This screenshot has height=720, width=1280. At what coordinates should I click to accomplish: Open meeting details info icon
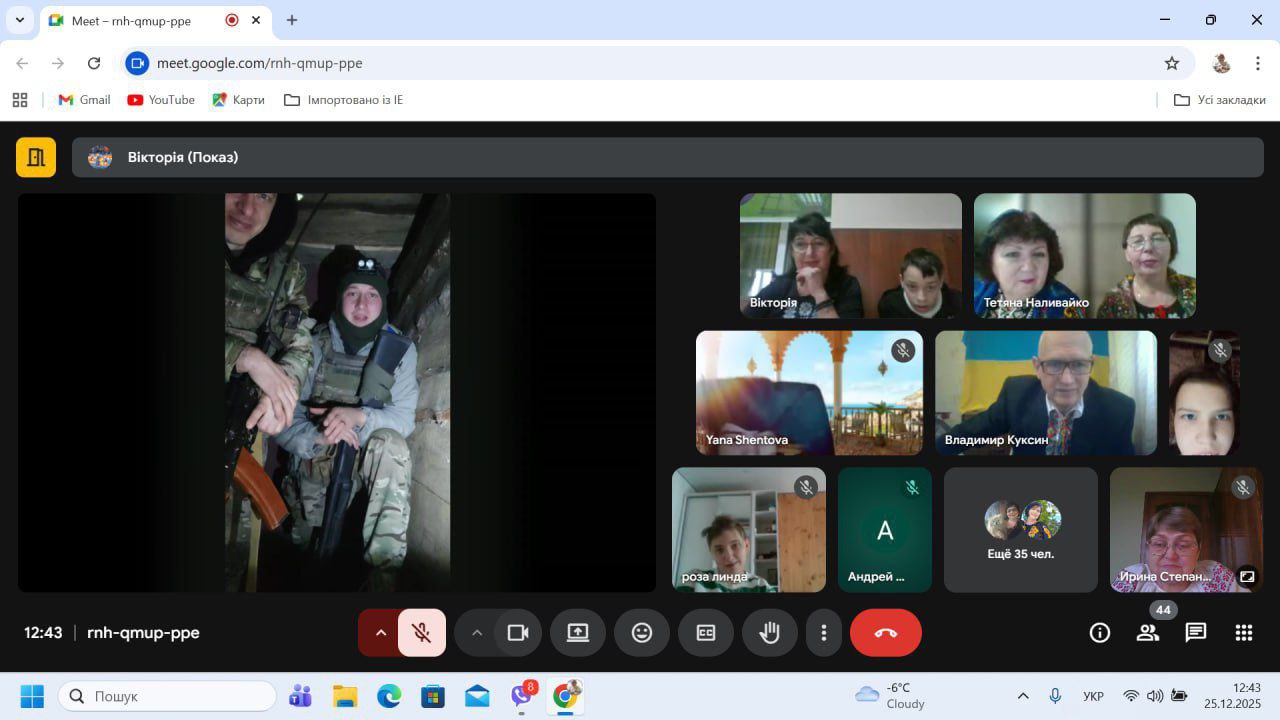click(1099, 633)
